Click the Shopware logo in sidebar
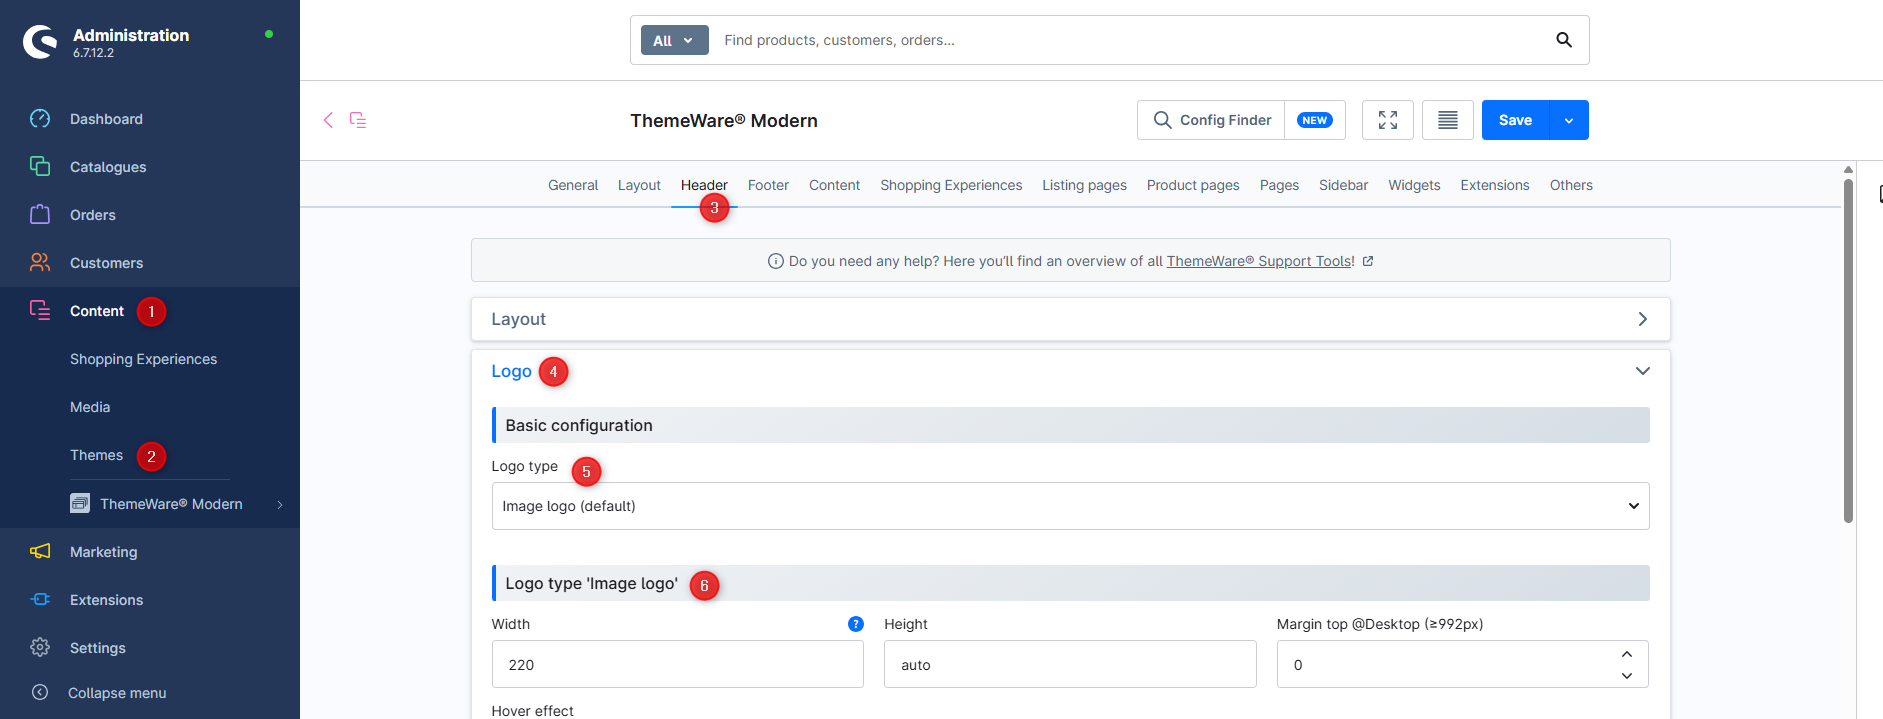 tap(40, 42)
